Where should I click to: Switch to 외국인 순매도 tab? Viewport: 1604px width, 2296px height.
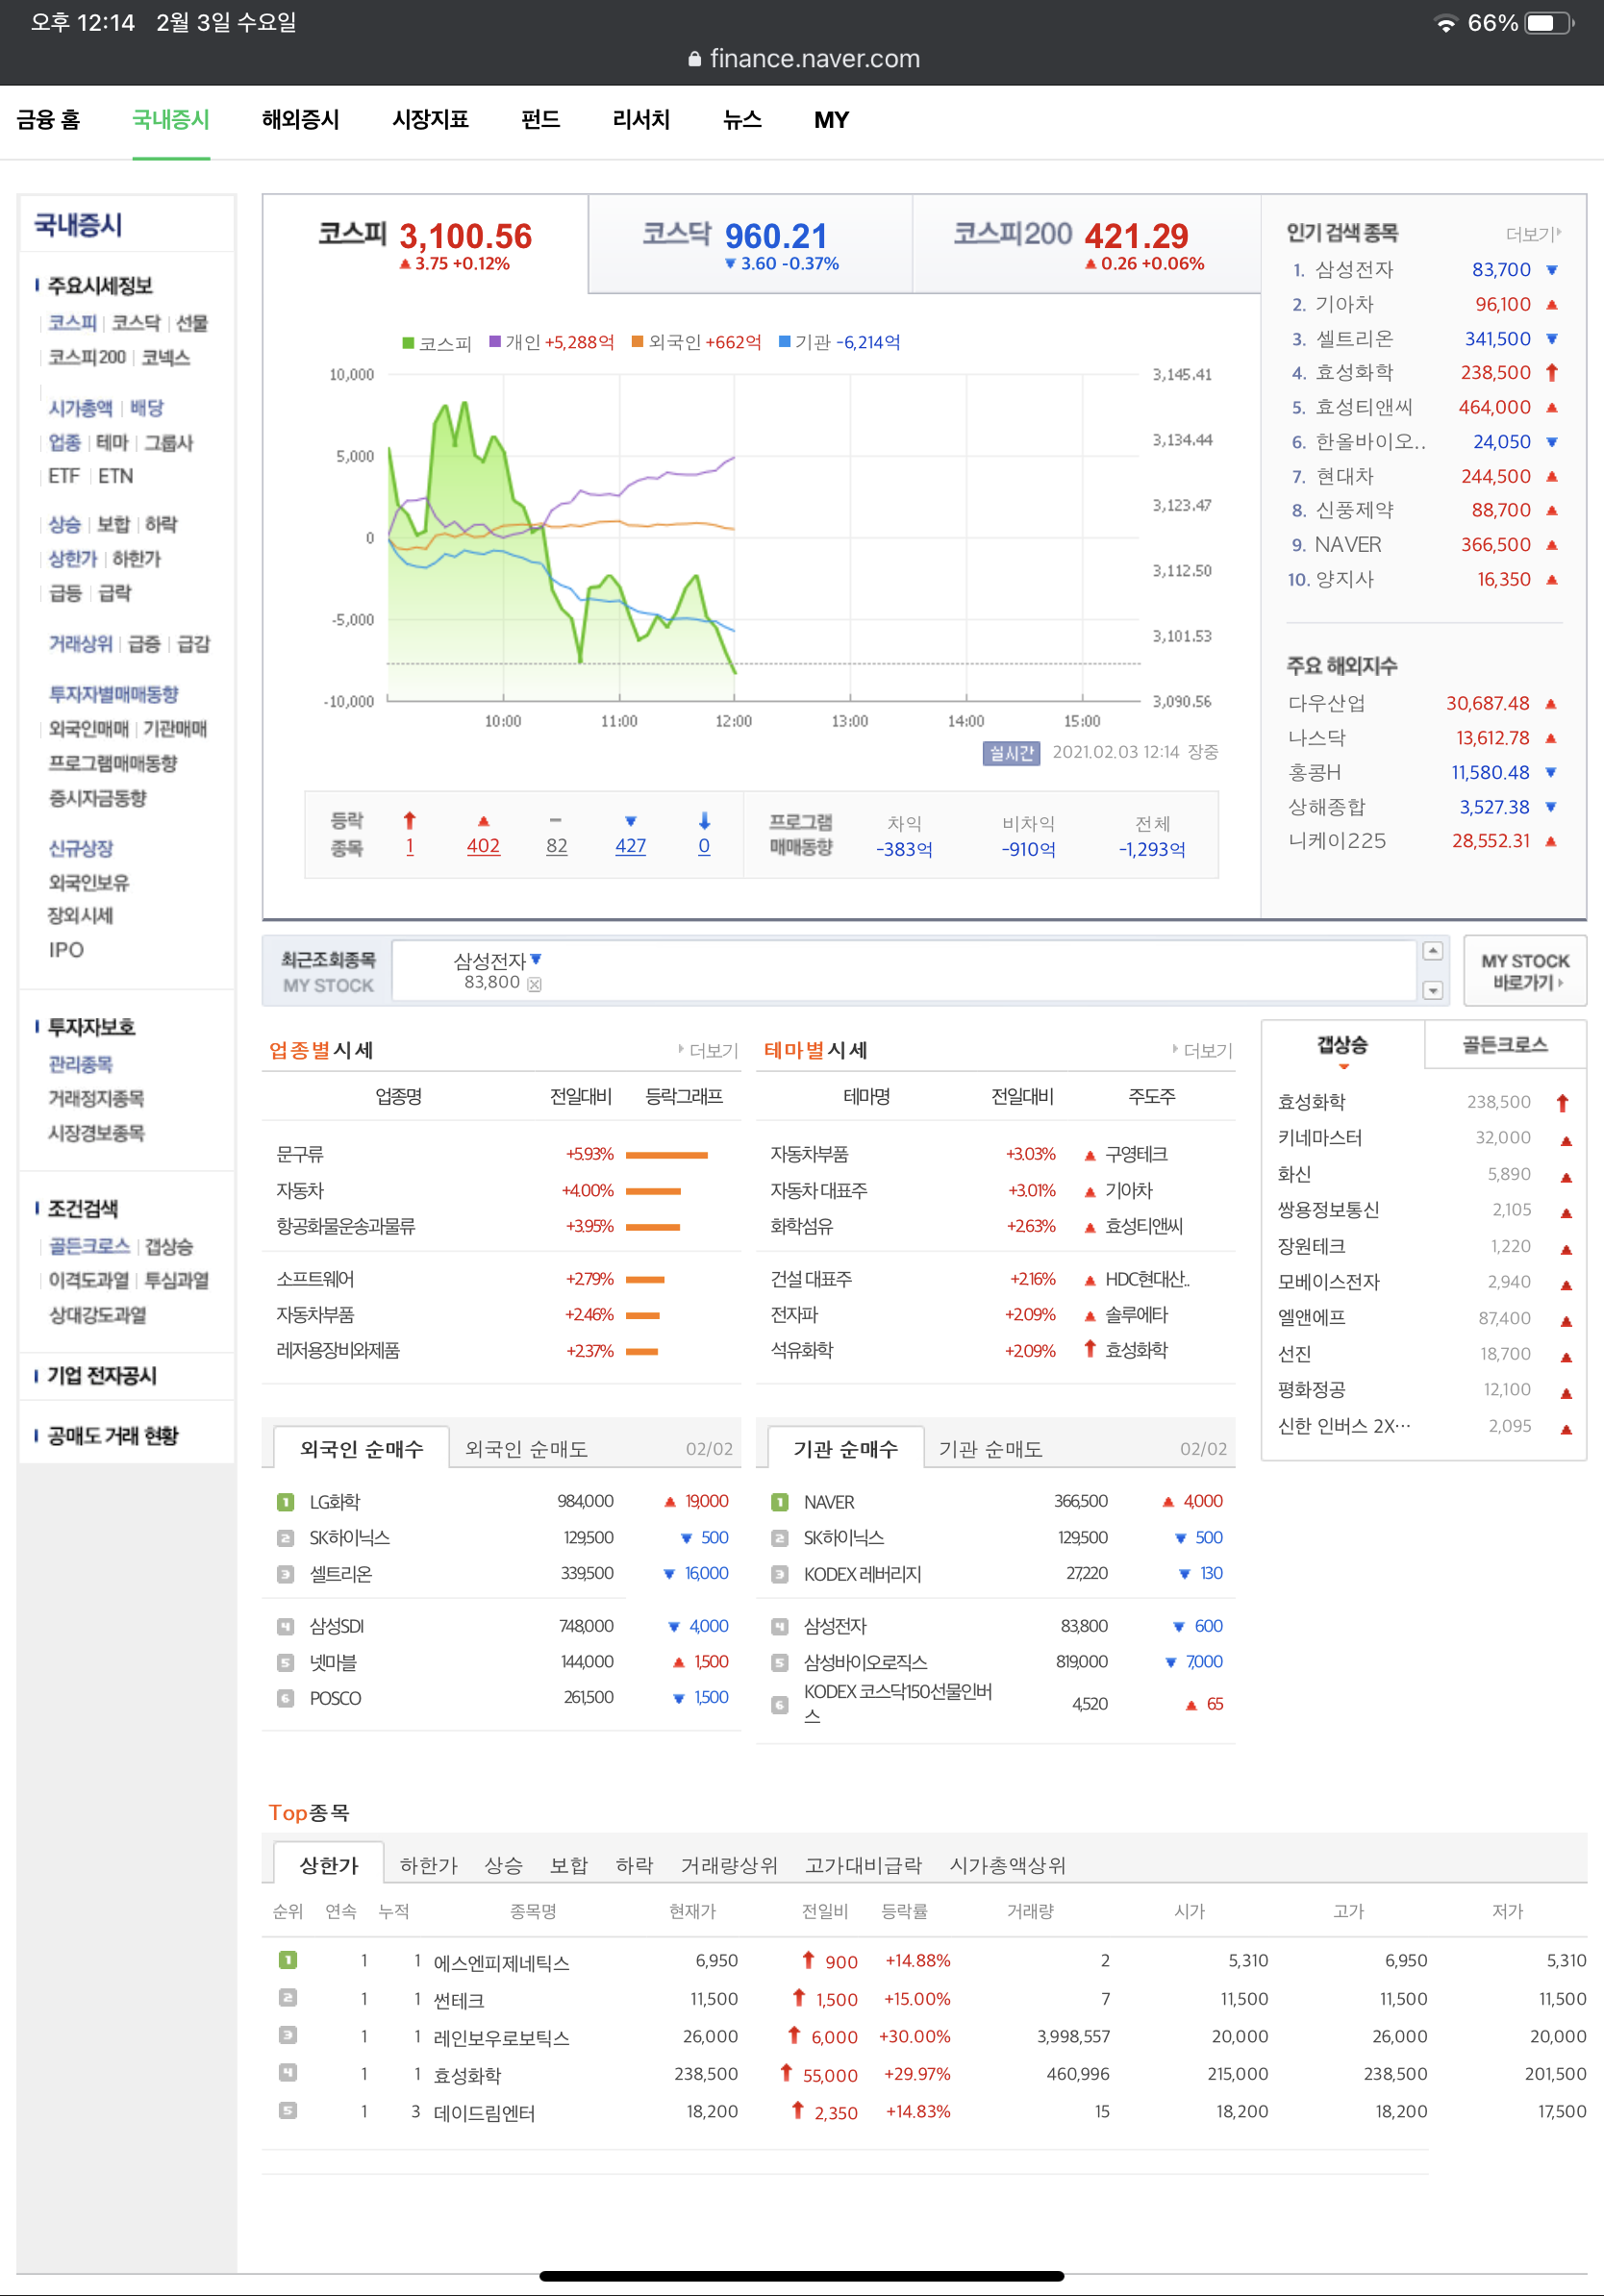[x=526, y=1449]
